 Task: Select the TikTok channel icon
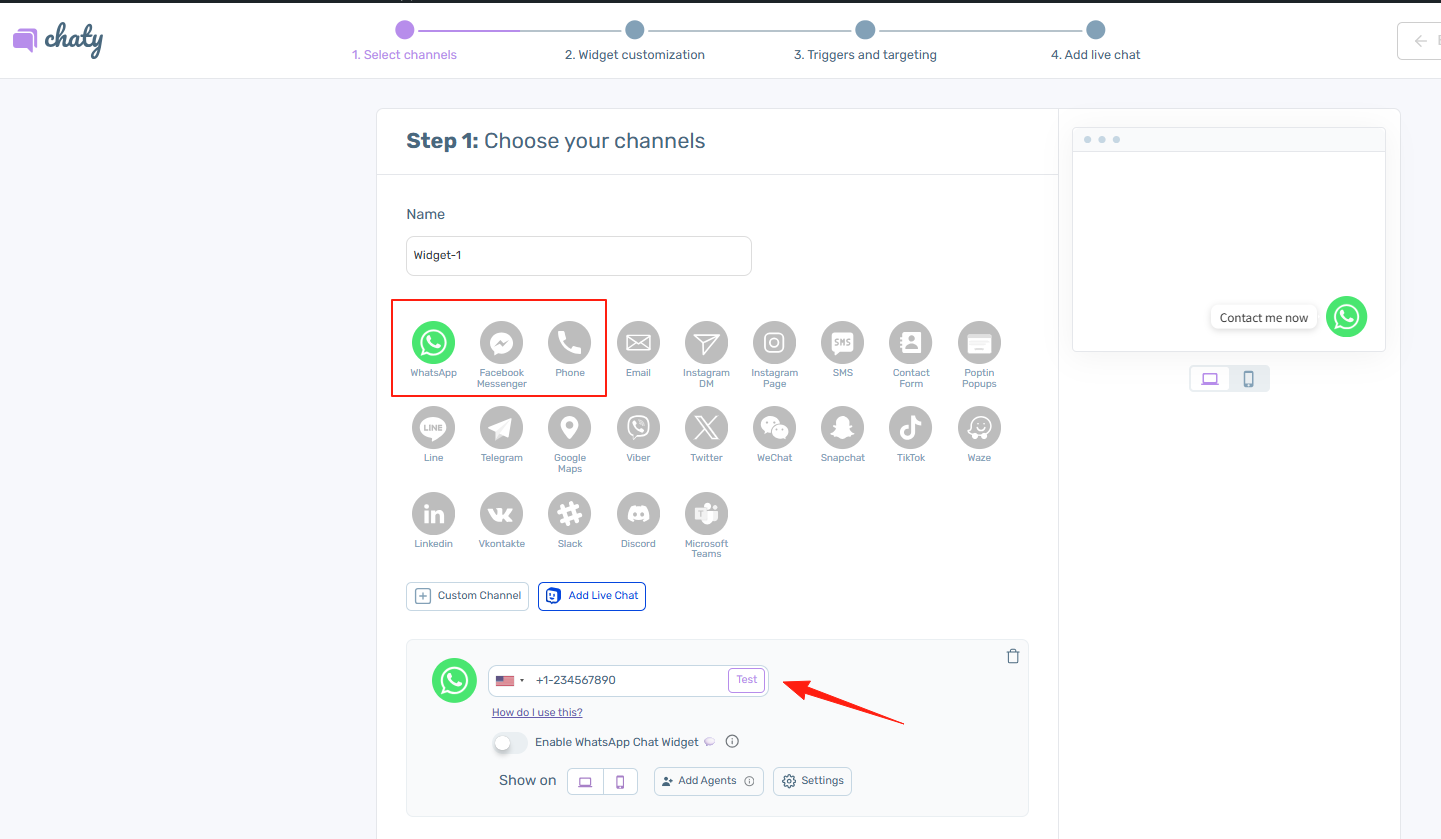coord(910,428)
